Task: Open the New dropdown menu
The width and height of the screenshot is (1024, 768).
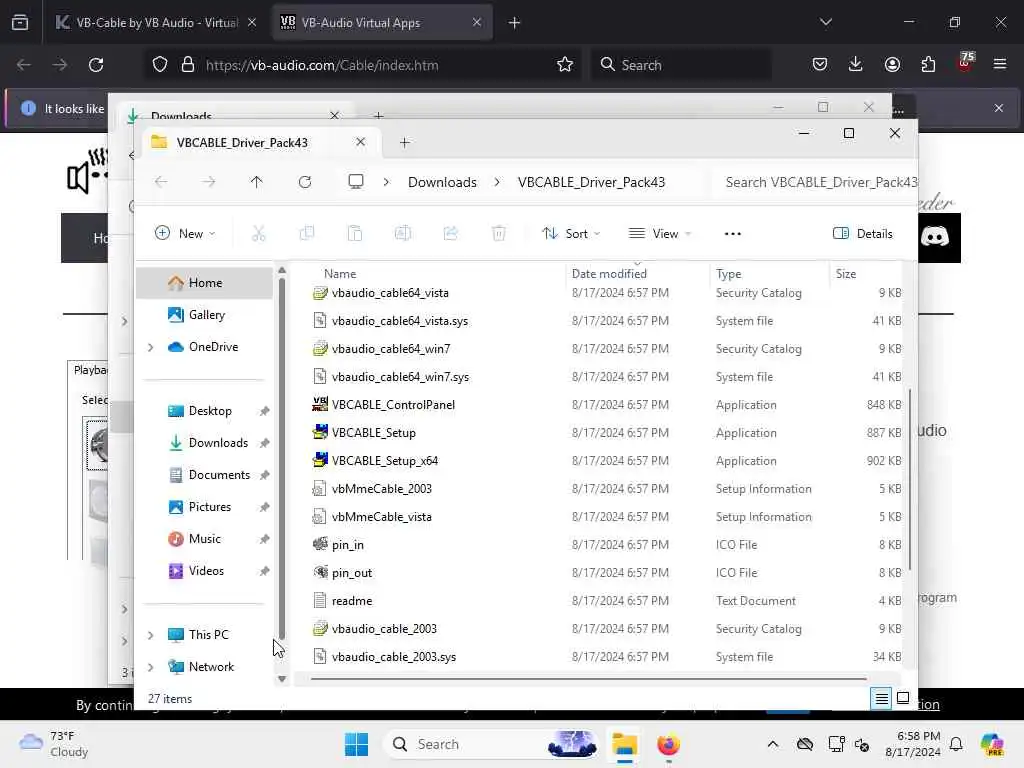Action: click(x=185, y=234)
